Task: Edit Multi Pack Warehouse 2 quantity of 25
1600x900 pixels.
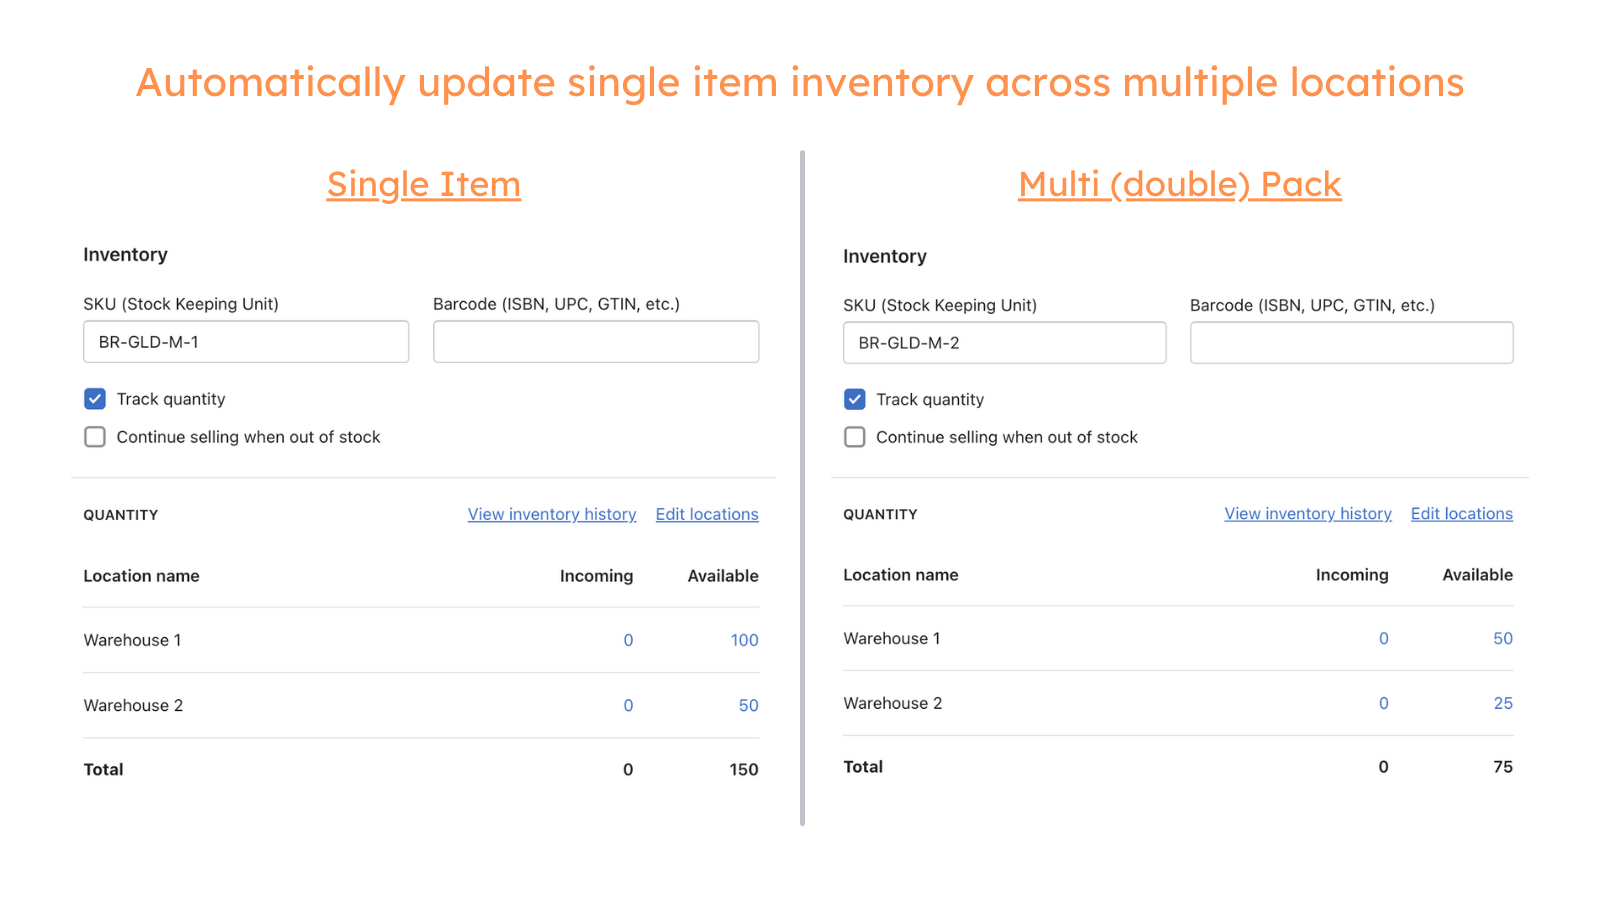Action: click(1503, 703)
